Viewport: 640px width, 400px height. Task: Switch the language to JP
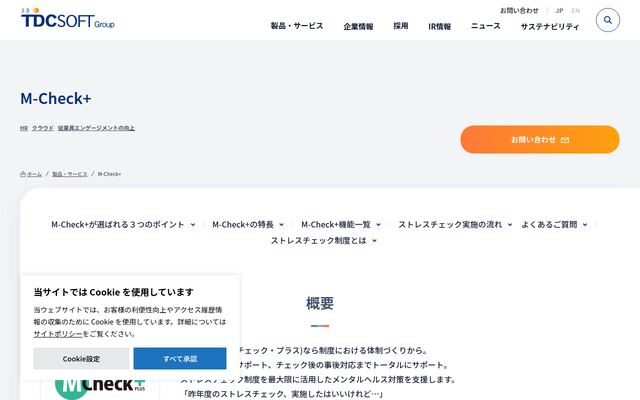pyautogui.click(x=559, y=11)
